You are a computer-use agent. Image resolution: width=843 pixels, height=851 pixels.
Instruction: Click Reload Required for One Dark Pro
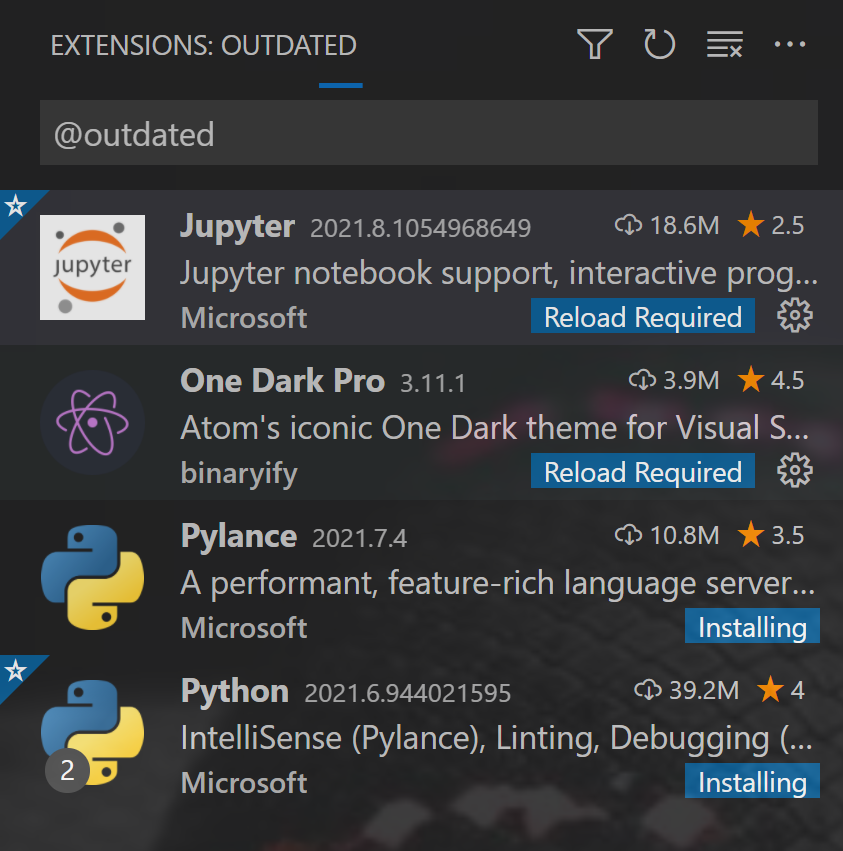point(642,471)
